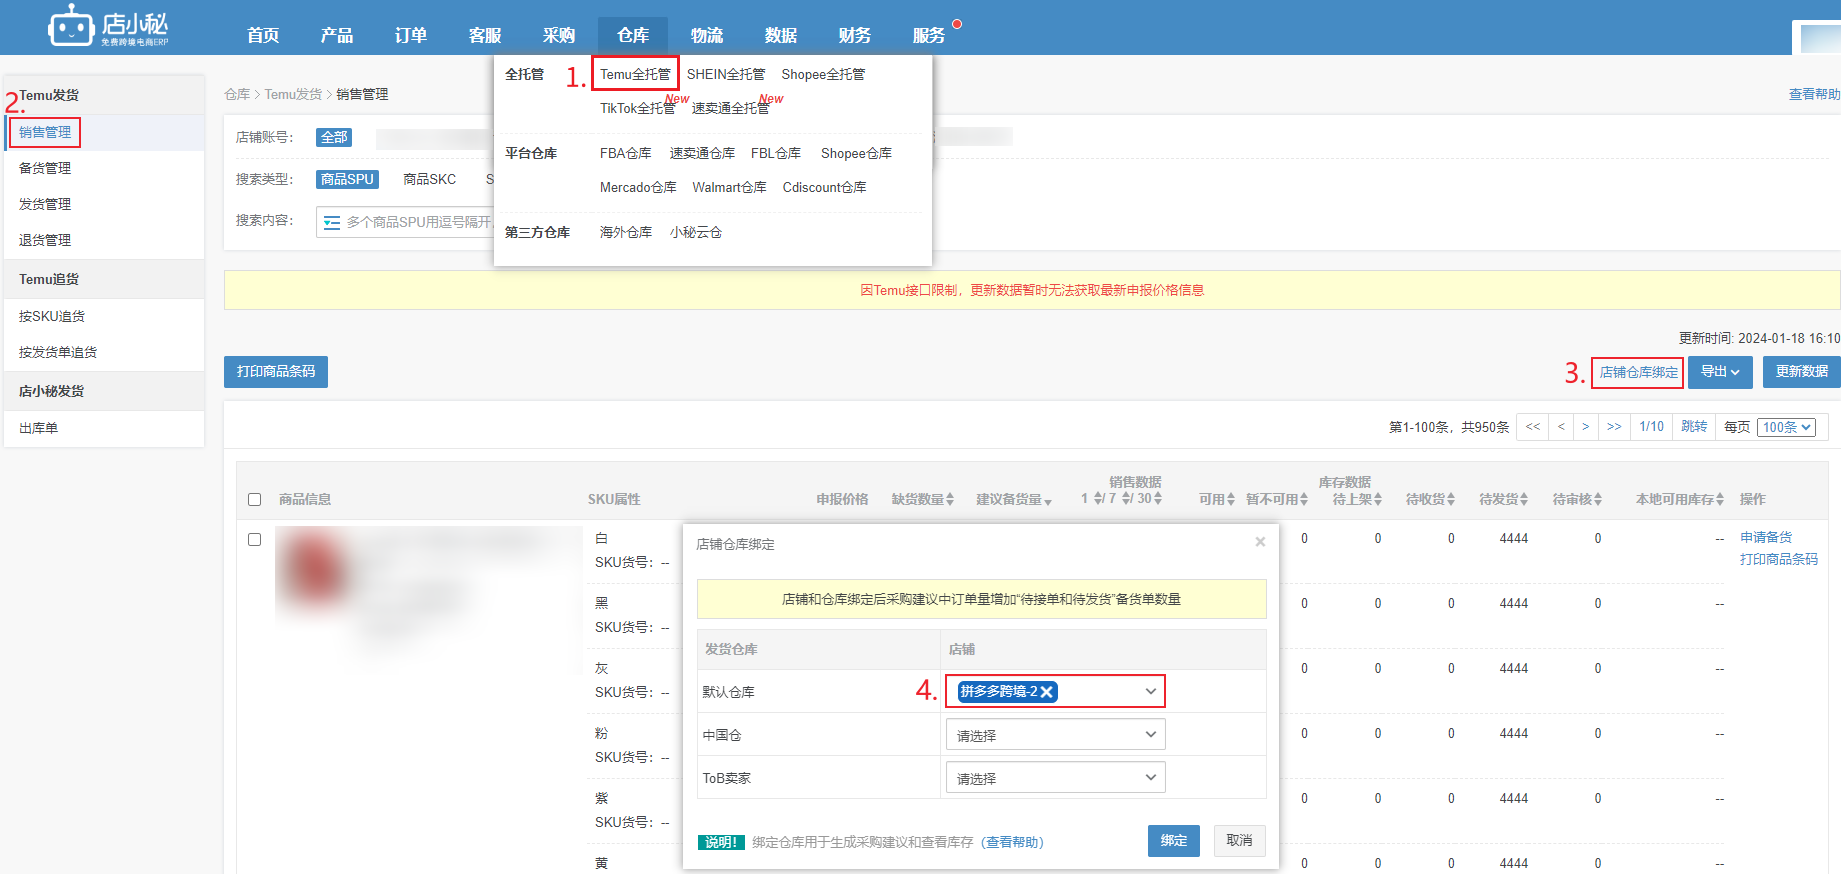The height and width of the screenshot is (874, 1841).
Task: Sort the 待审核 column
Action: click(x=1598, y=499)
